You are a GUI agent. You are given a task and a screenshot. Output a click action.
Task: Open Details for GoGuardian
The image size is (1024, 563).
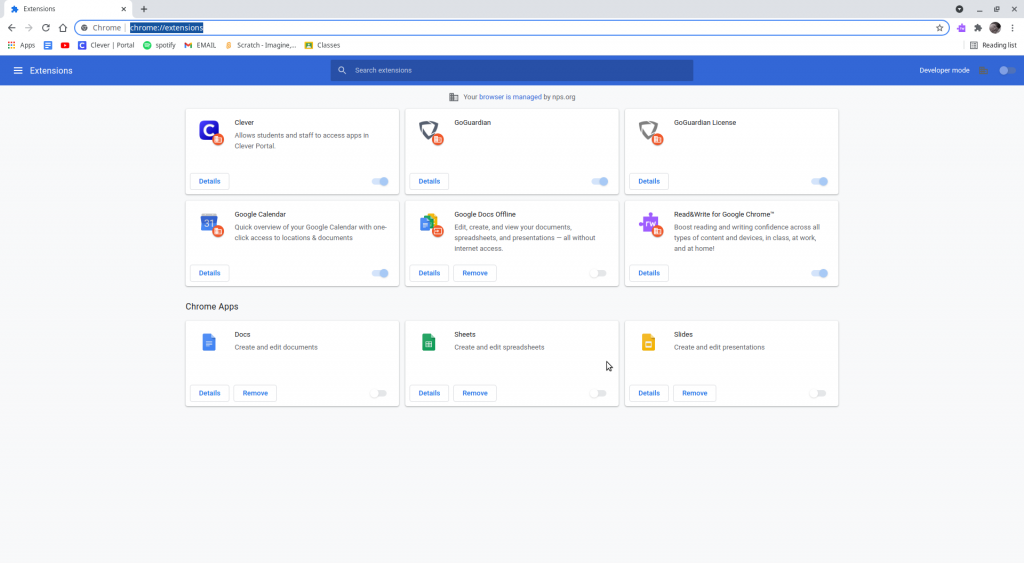(429, 182)
